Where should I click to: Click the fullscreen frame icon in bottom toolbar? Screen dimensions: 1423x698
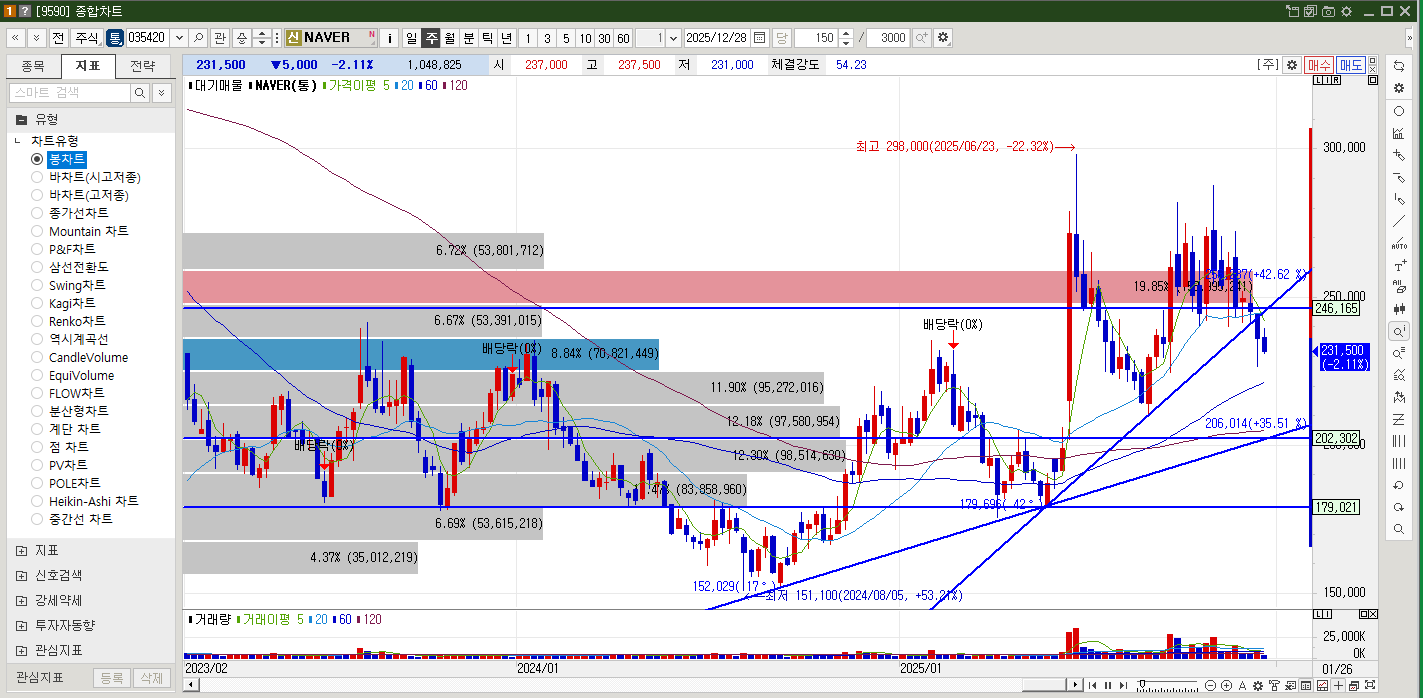(1370, 685)
